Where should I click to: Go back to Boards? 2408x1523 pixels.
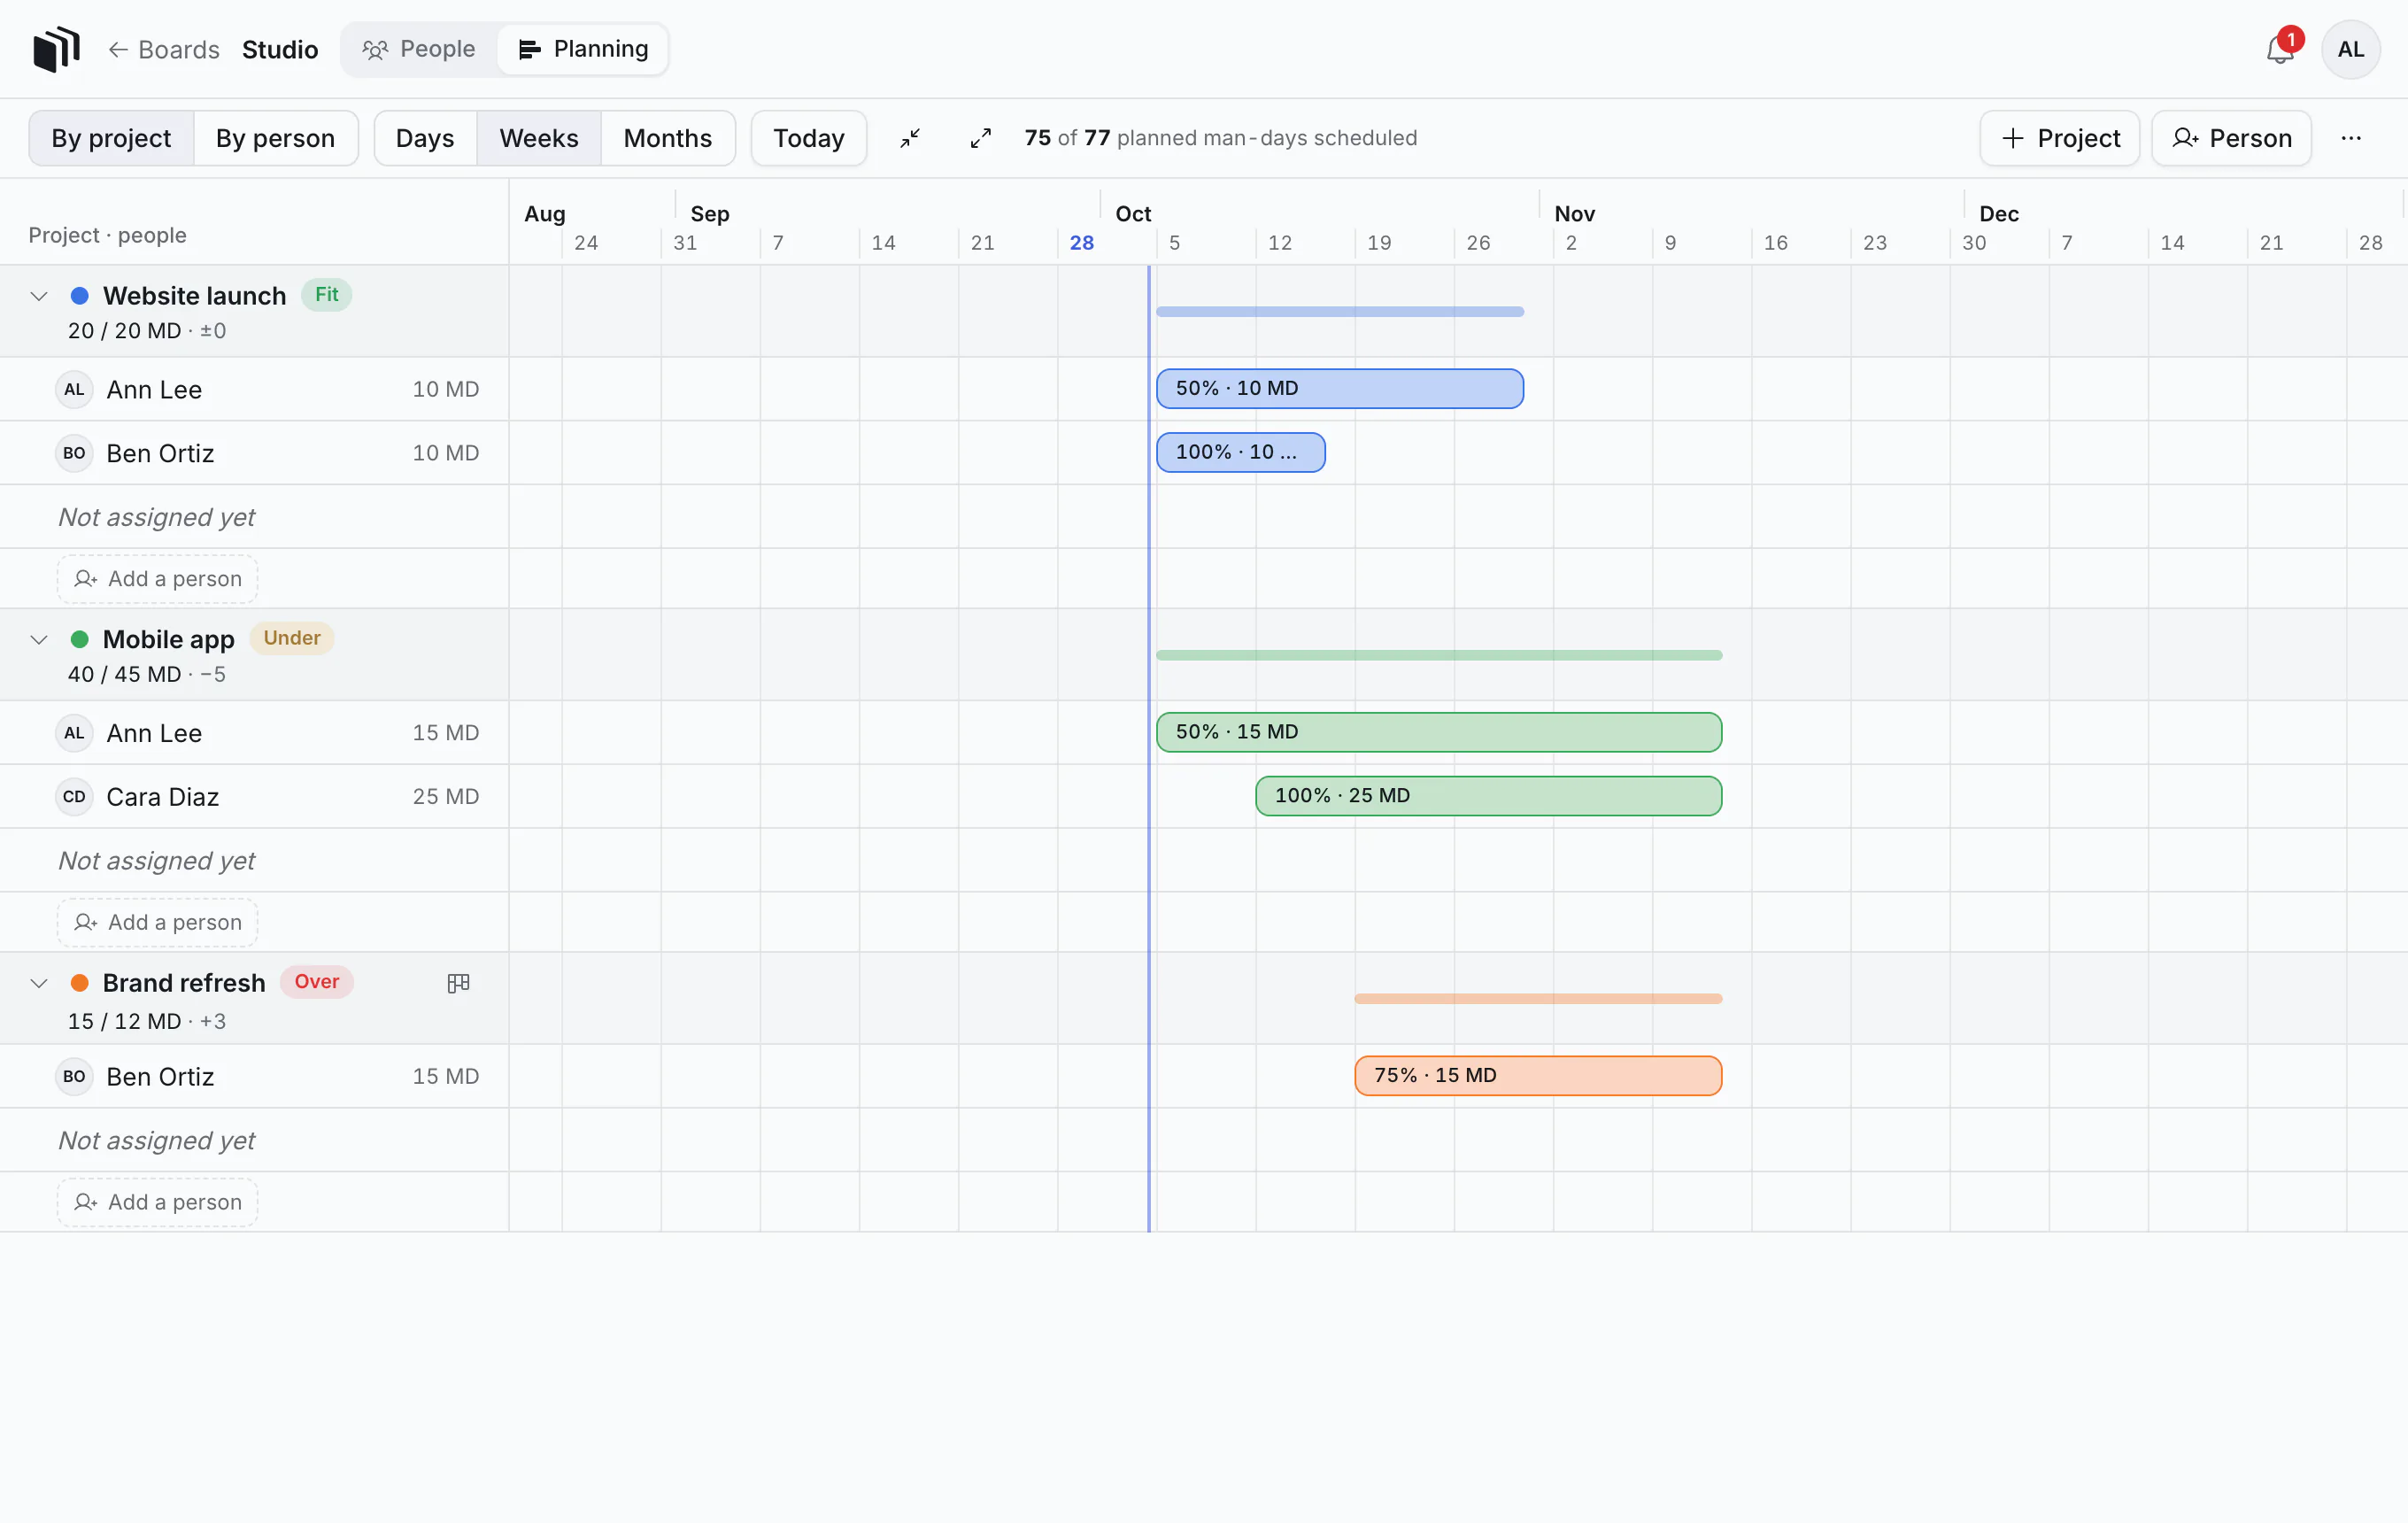click(164, 49)
